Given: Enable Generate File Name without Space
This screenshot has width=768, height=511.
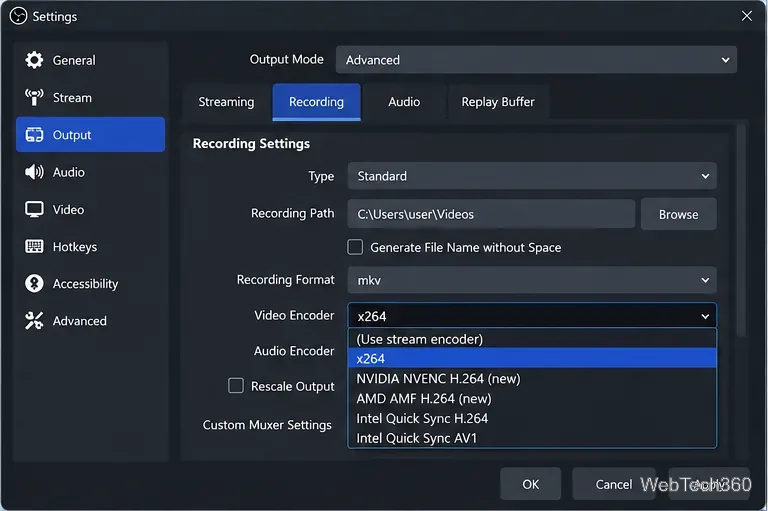Looking at the screenshot, I should (x=355, y=247).
